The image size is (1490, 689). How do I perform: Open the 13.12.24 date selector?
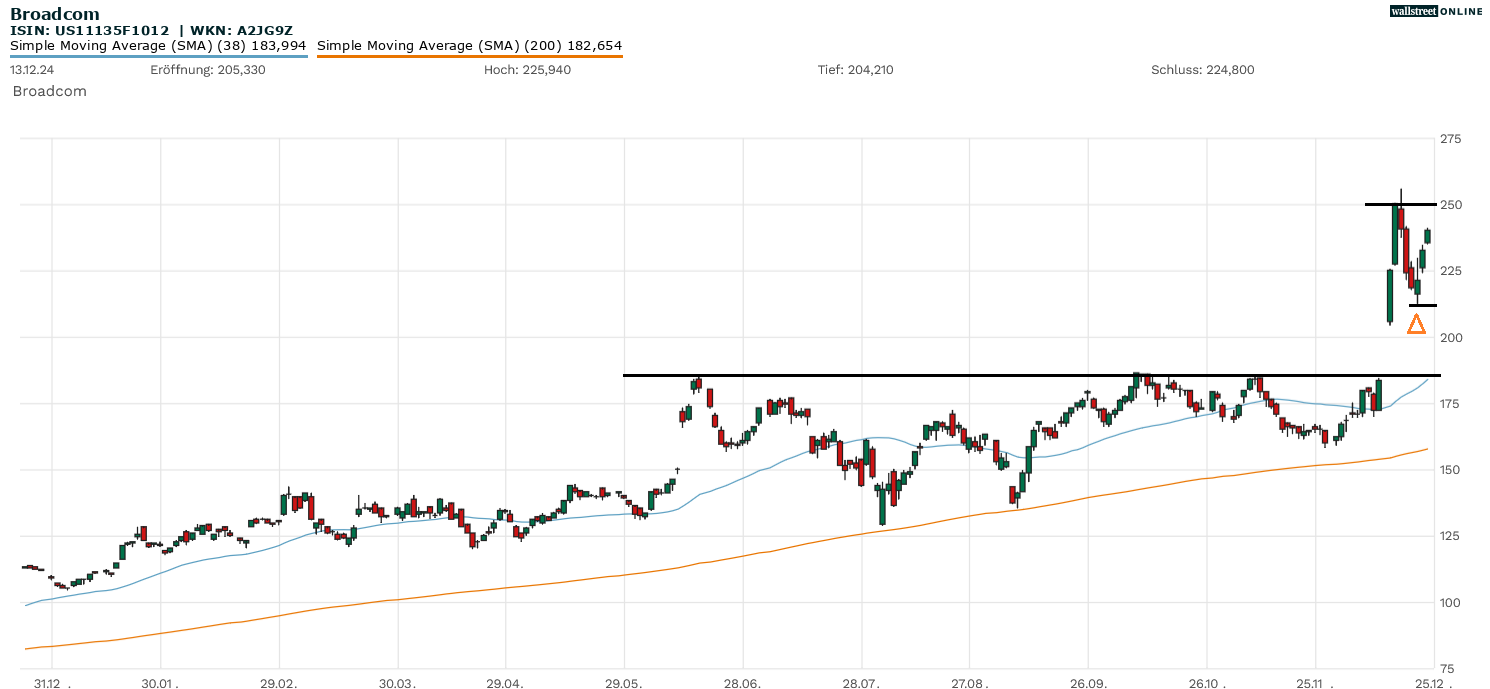point(30,70)
